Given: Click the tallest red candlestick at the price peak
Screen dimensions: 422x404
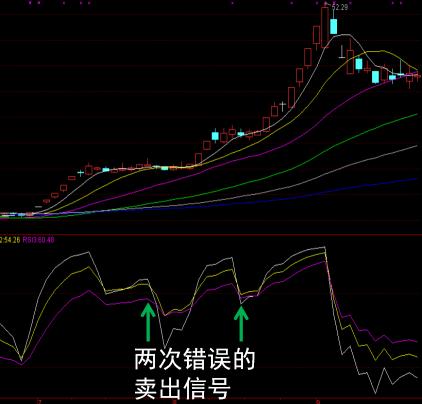Looking at the screenshot, I should (x=325, y=27).
